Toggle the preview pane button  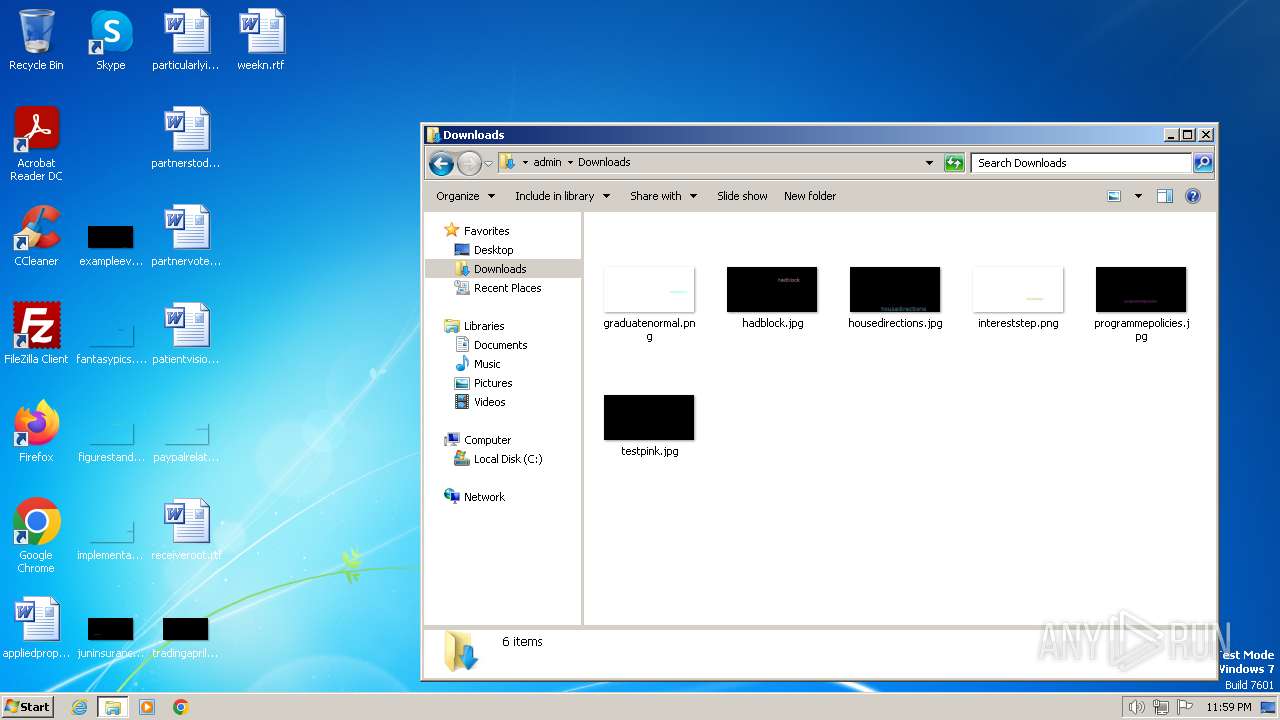(1164, 196)
